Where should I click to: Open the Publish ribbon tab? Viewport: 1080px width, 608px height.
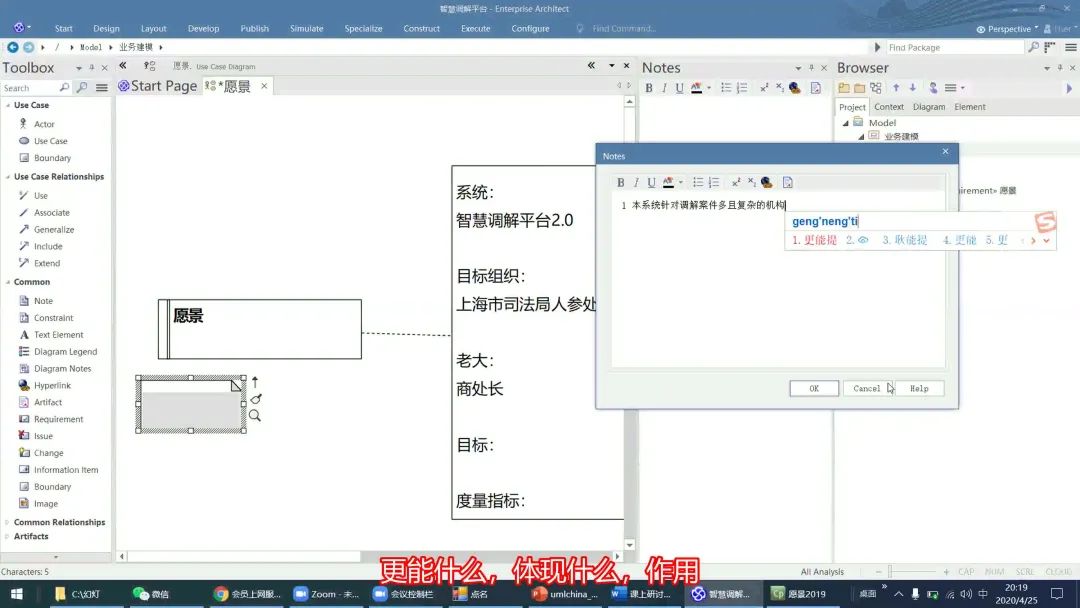coord(254,28)
